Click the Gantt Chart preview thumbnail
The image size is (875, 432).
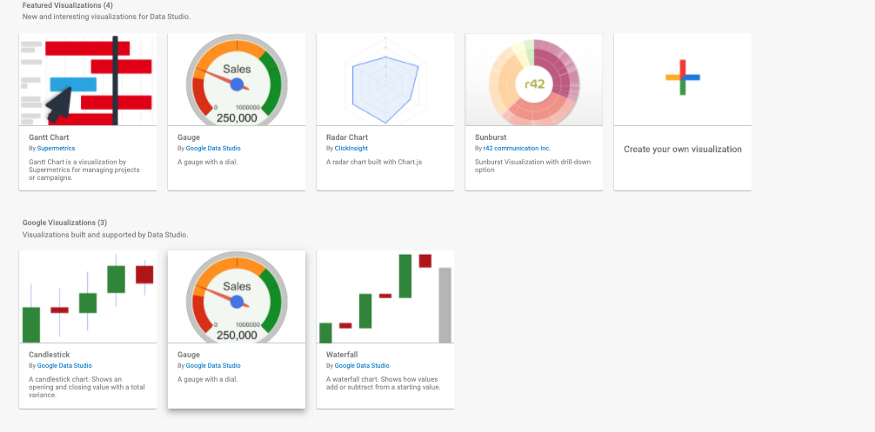click(87, 79)
